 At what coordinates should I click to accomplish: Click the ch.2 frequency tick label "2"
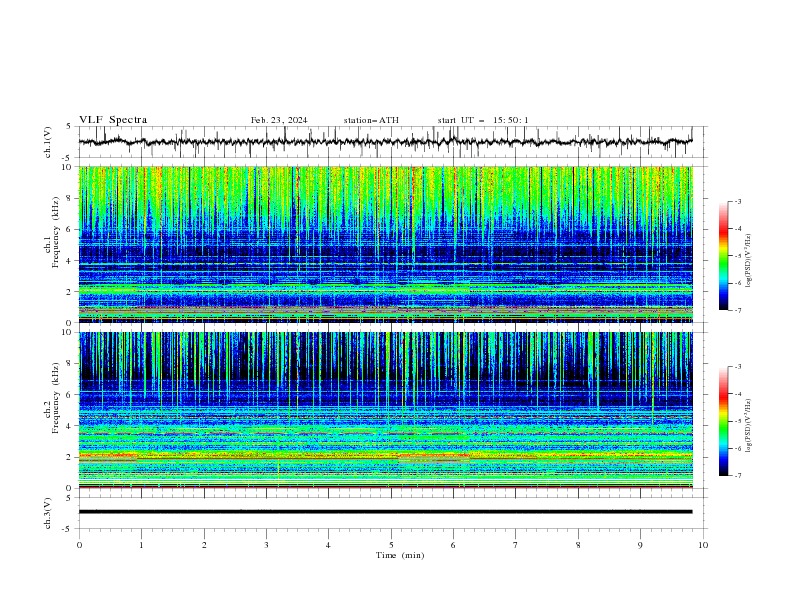click(x=69, y=457)
